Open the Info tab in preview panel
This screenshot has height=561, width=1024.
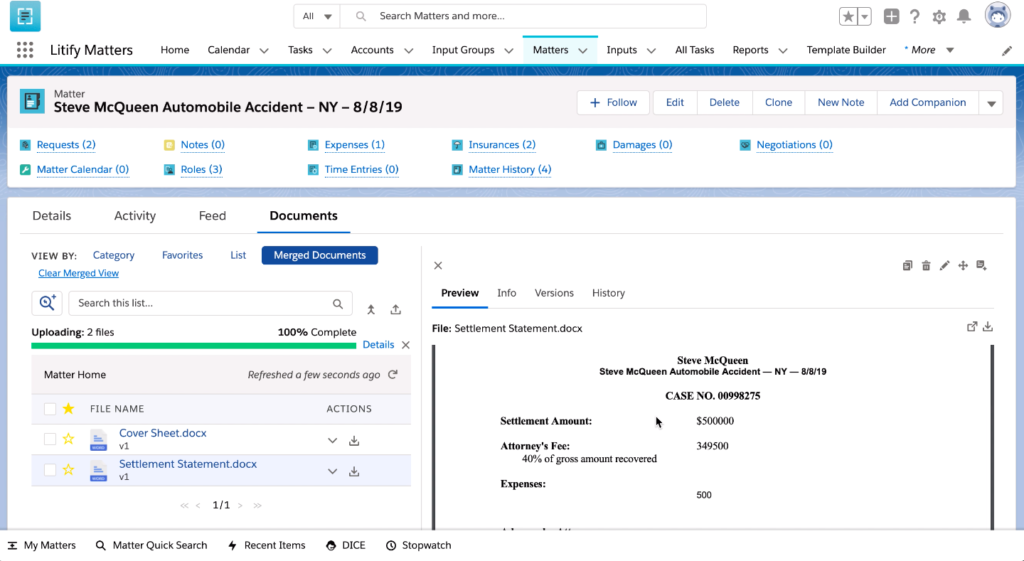[x=506, y=293]
